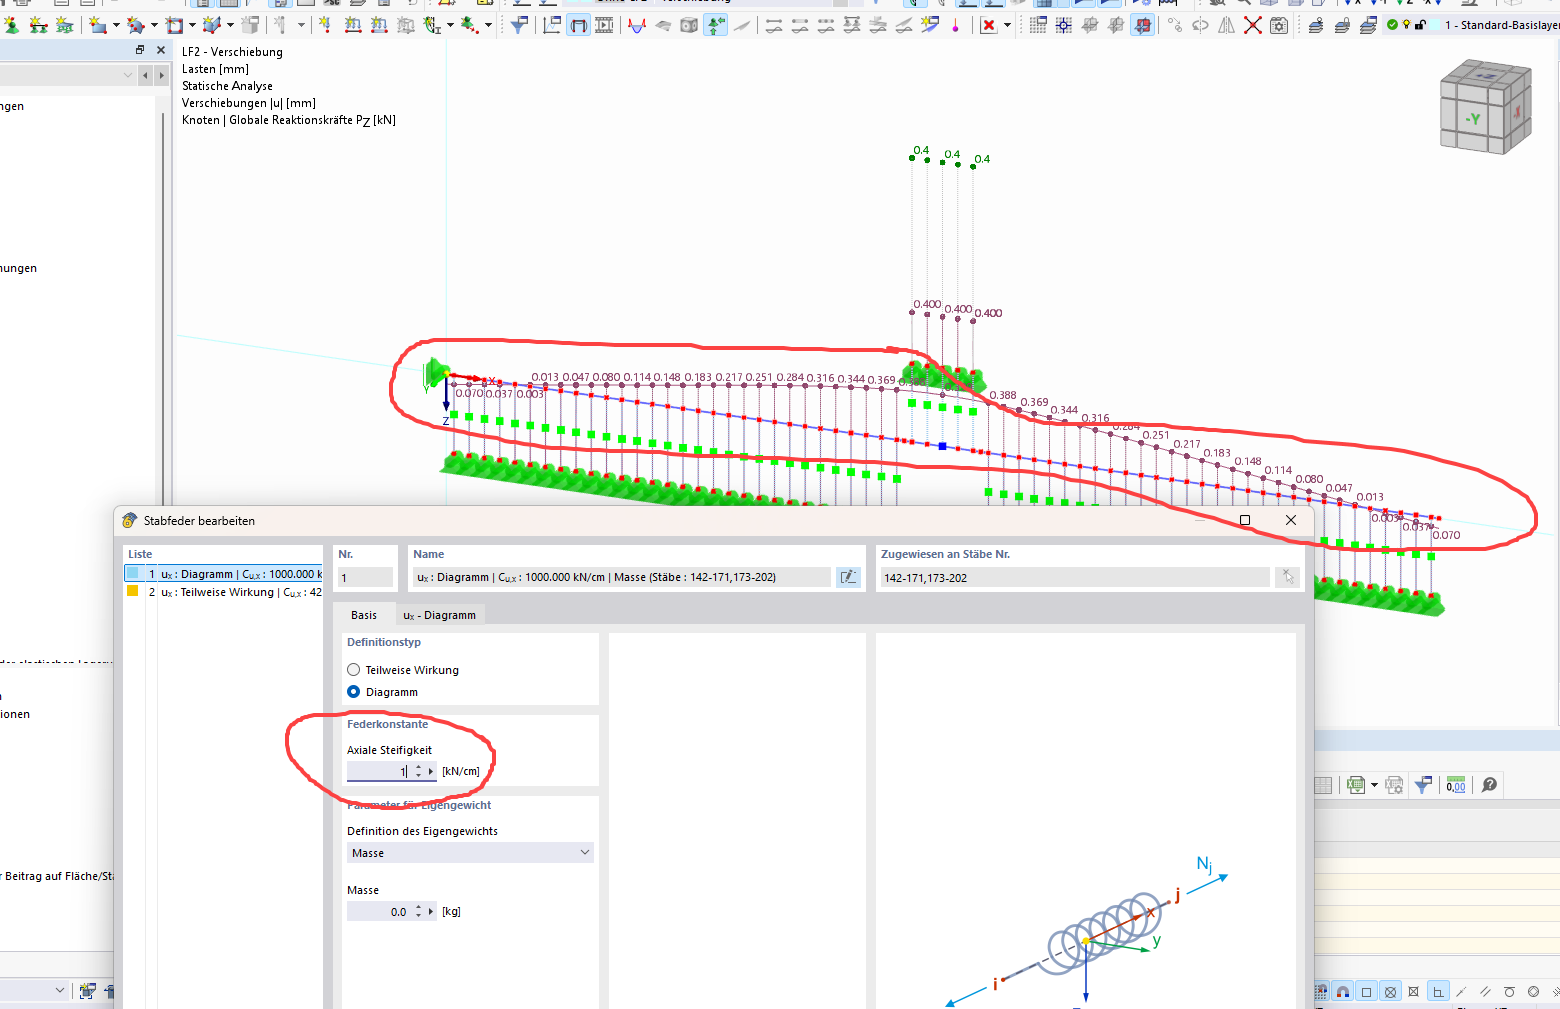
Task: Switch to the ux - Diagramm tab
Action: (439, 615)
